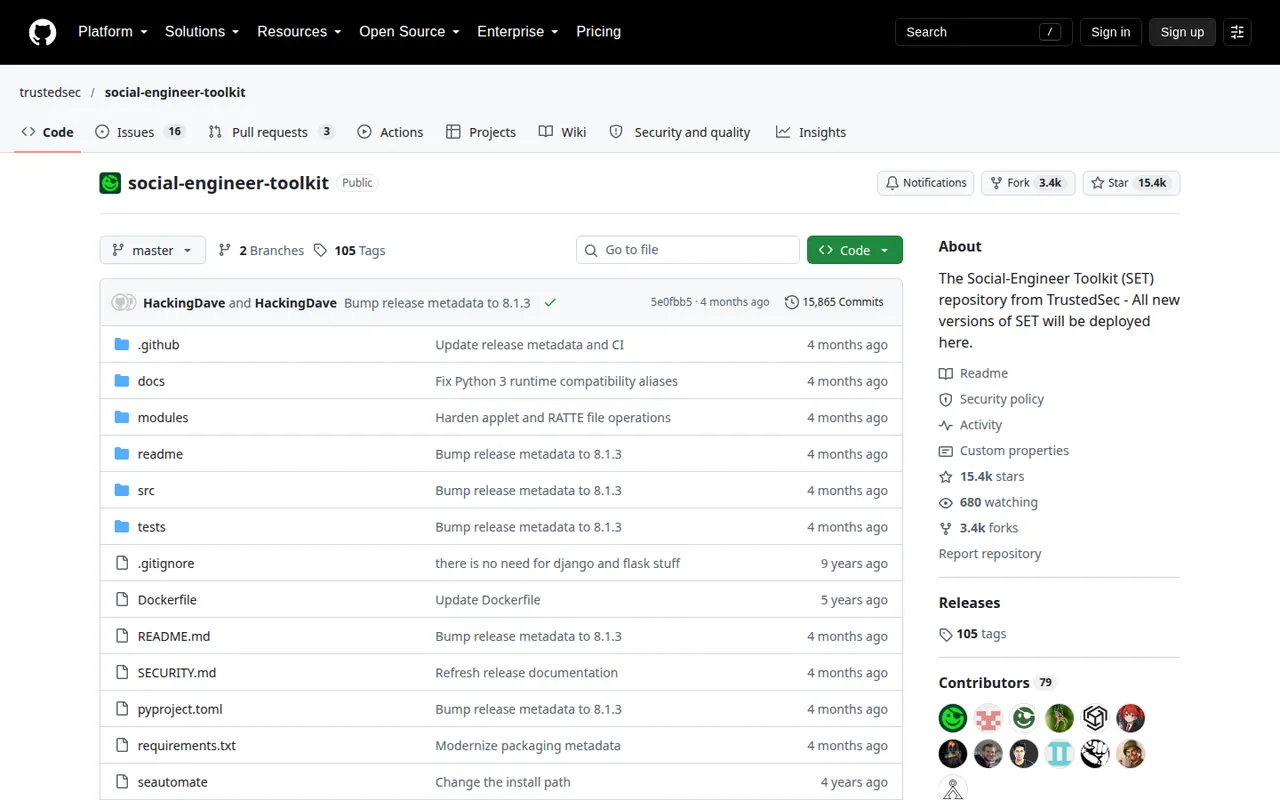Open the Pricing link
Viewport: 1280px width, 800px height.
(x=599, y=32)
